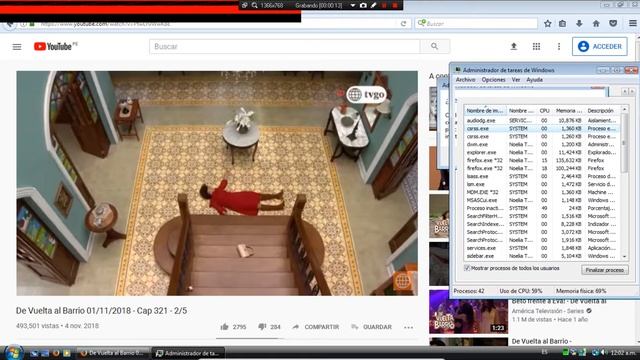Open América Televisión - Series channel link
Viewport: 640px width, 360px height.
click(549, 311)
